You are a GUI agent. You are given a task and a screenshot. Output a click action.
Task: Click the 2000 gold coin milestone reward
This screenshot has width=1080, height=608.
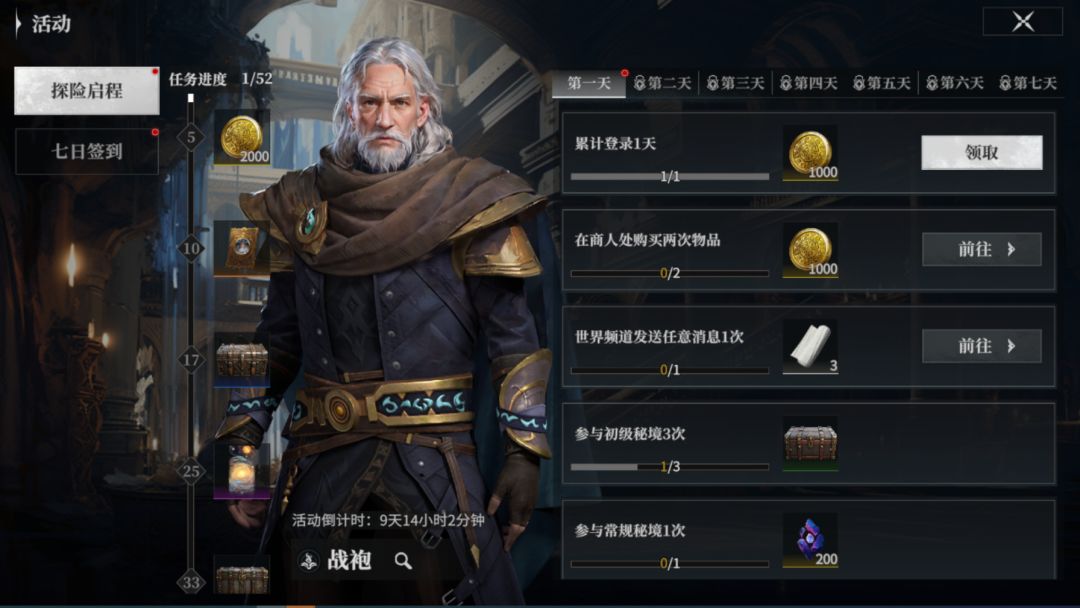click(242, 138)
